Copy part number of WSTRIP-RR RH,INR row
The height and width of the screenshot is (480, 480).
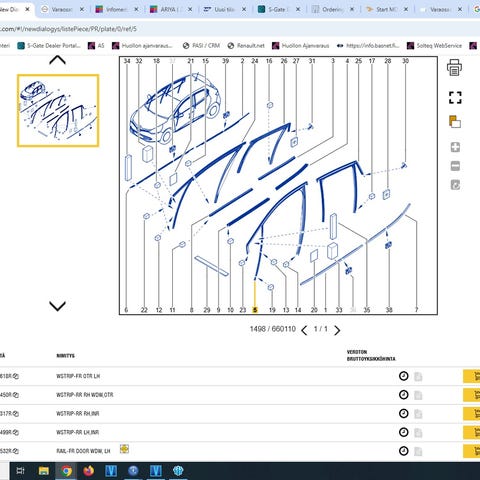tap(16, 414)
